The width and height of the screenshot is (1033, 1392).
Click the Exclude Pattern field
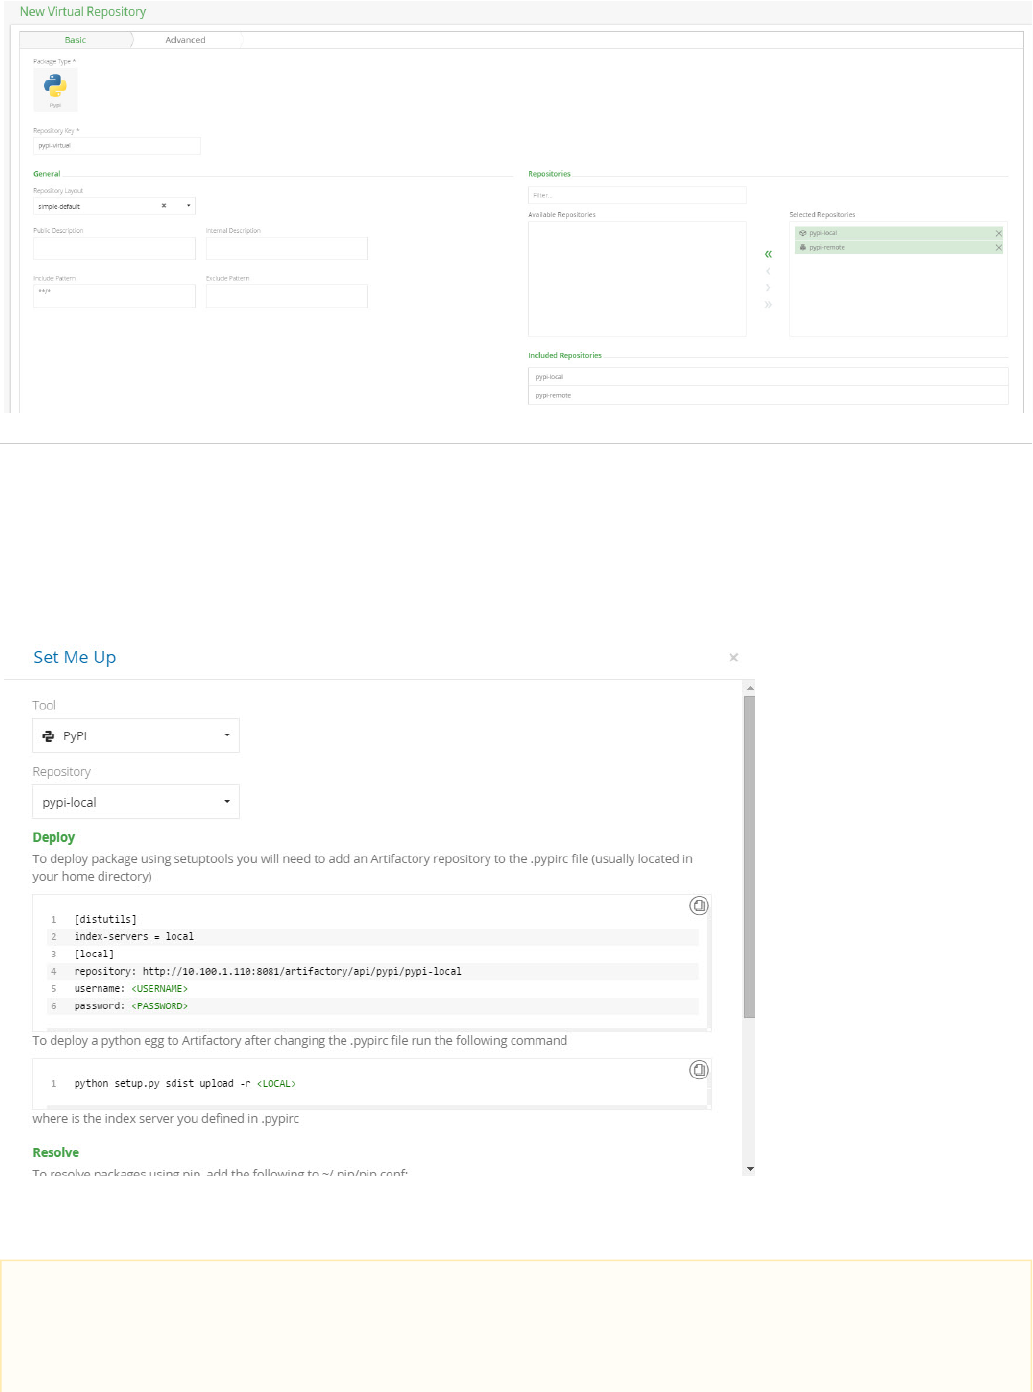[287, 296]
